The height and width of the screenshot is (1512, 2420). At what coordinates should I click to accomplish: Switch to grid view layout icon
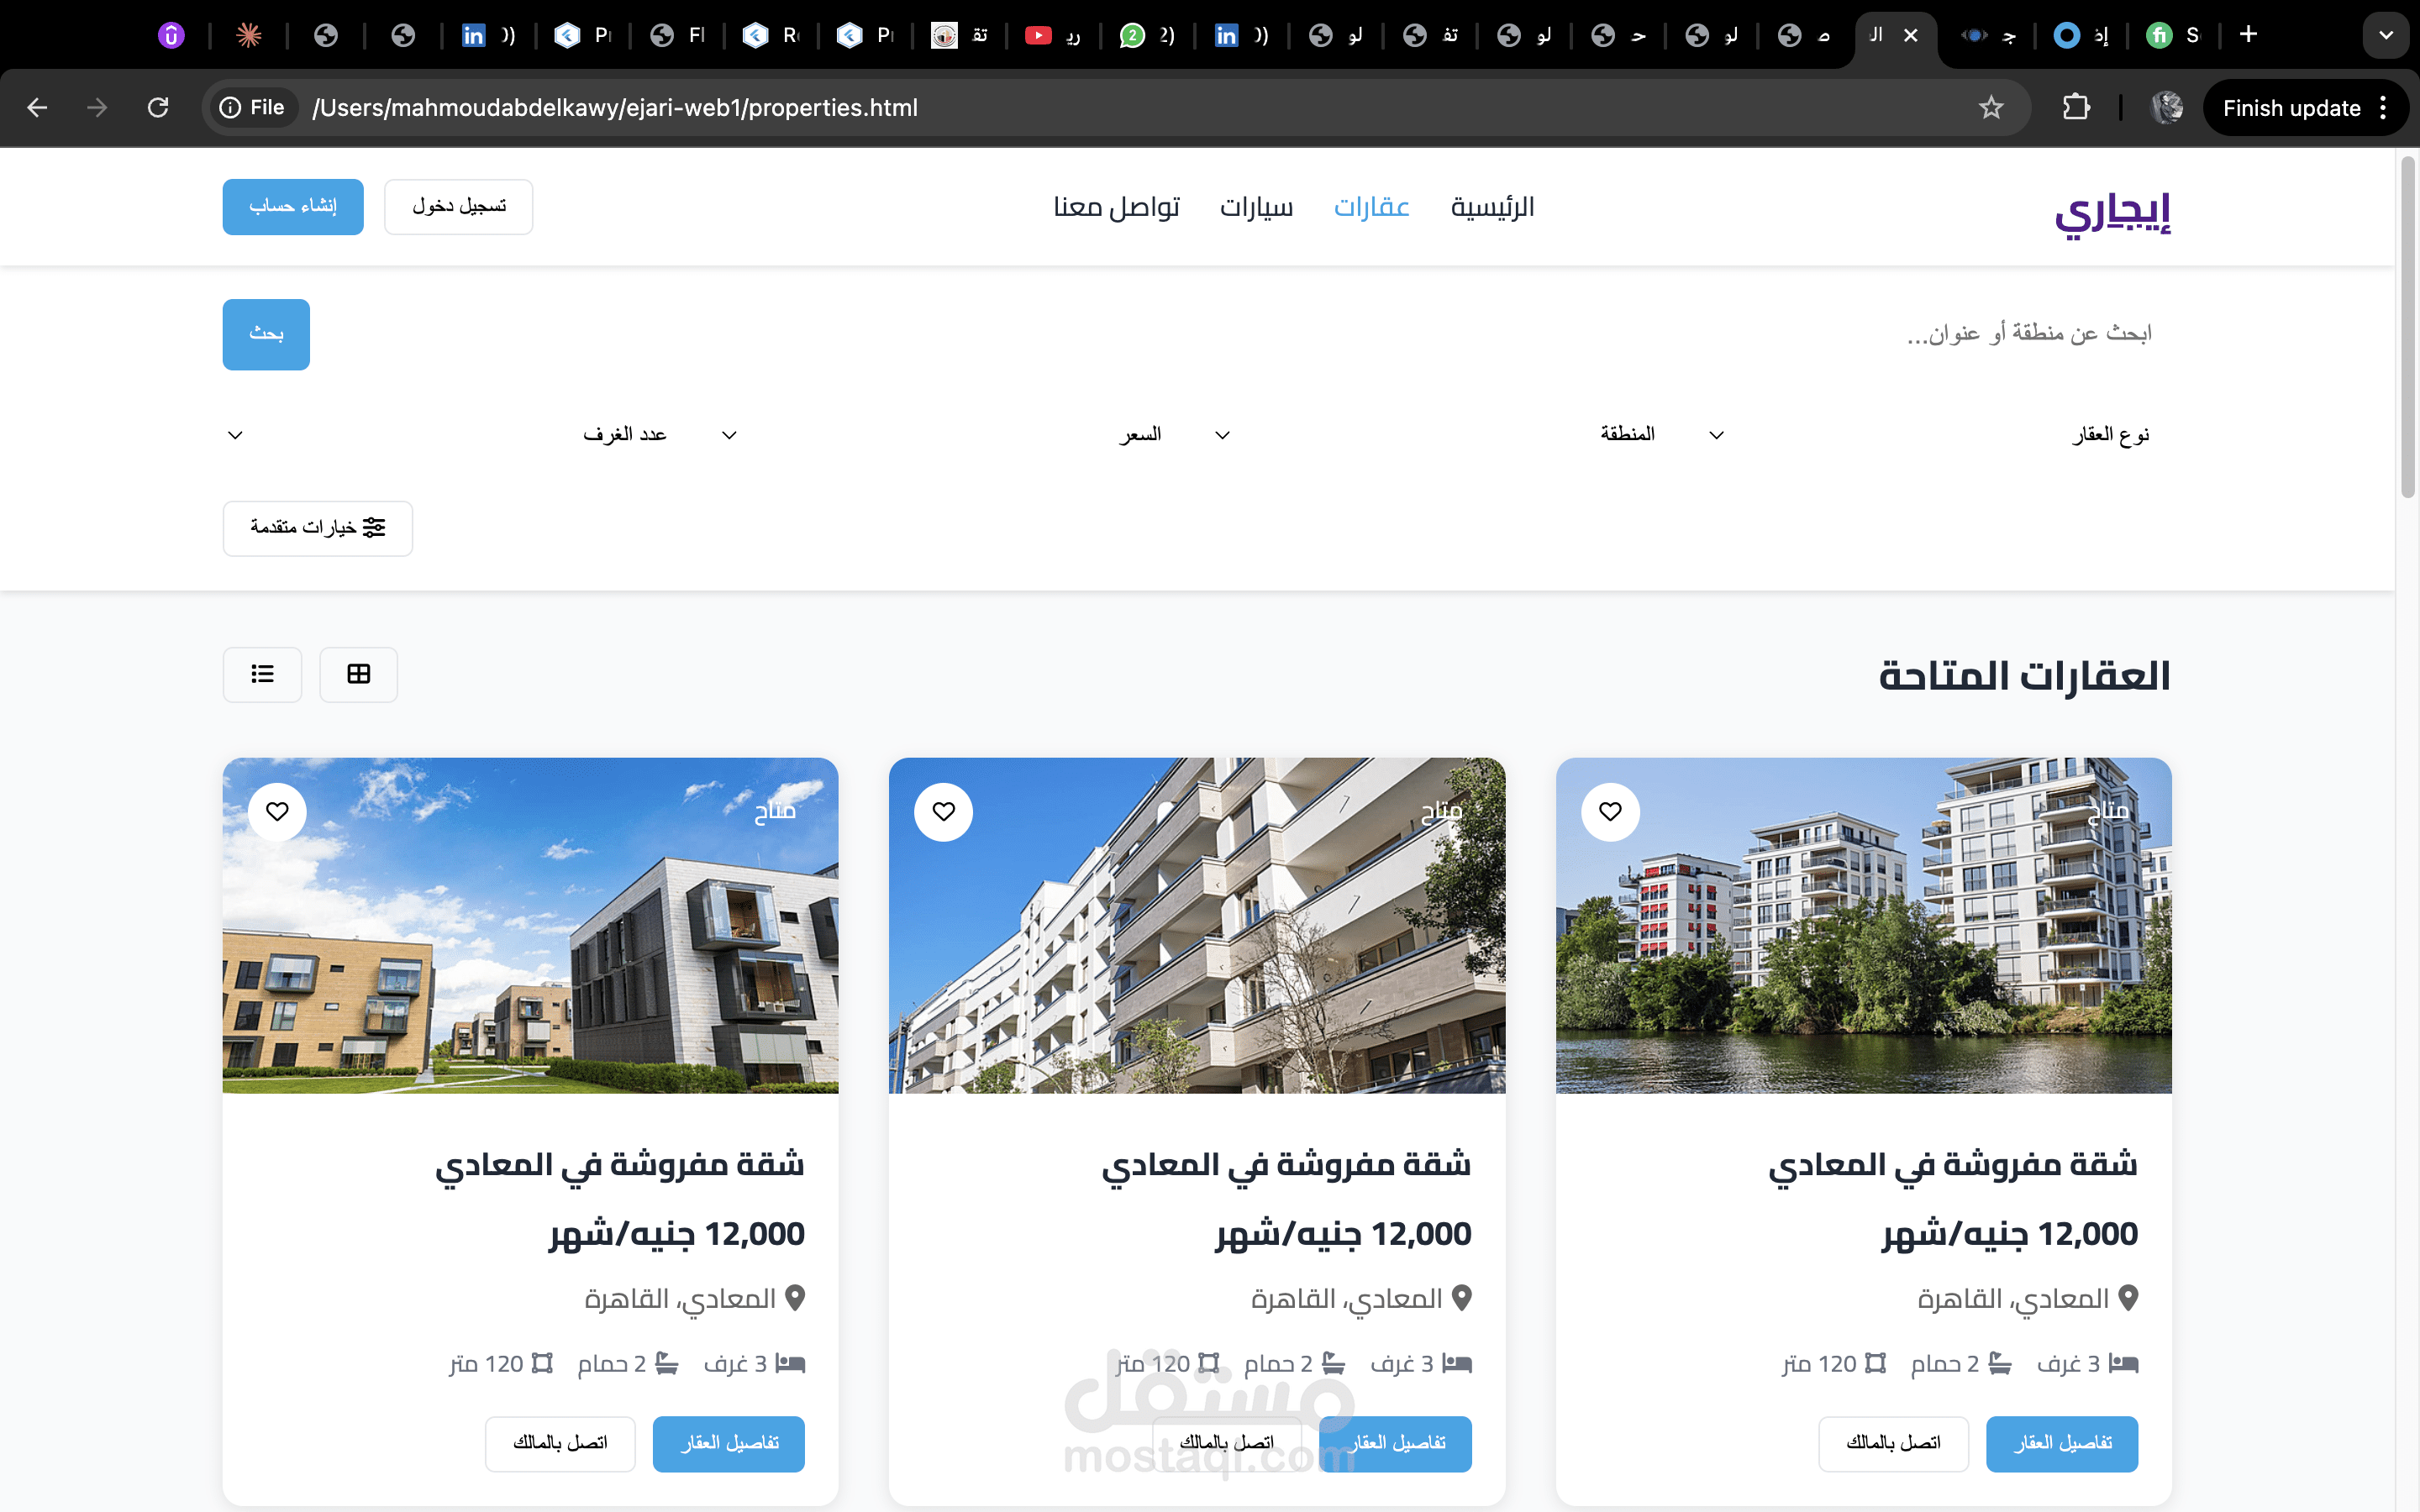358,674
